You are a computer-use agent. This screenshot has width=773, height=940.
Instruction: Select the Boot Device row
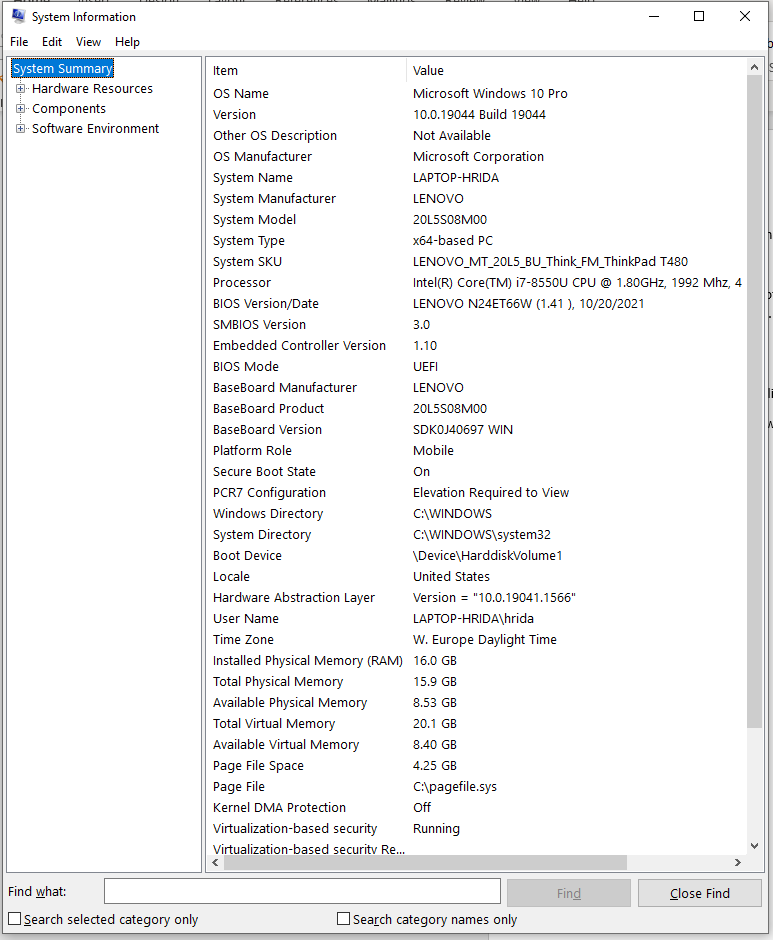click(477, 555)
